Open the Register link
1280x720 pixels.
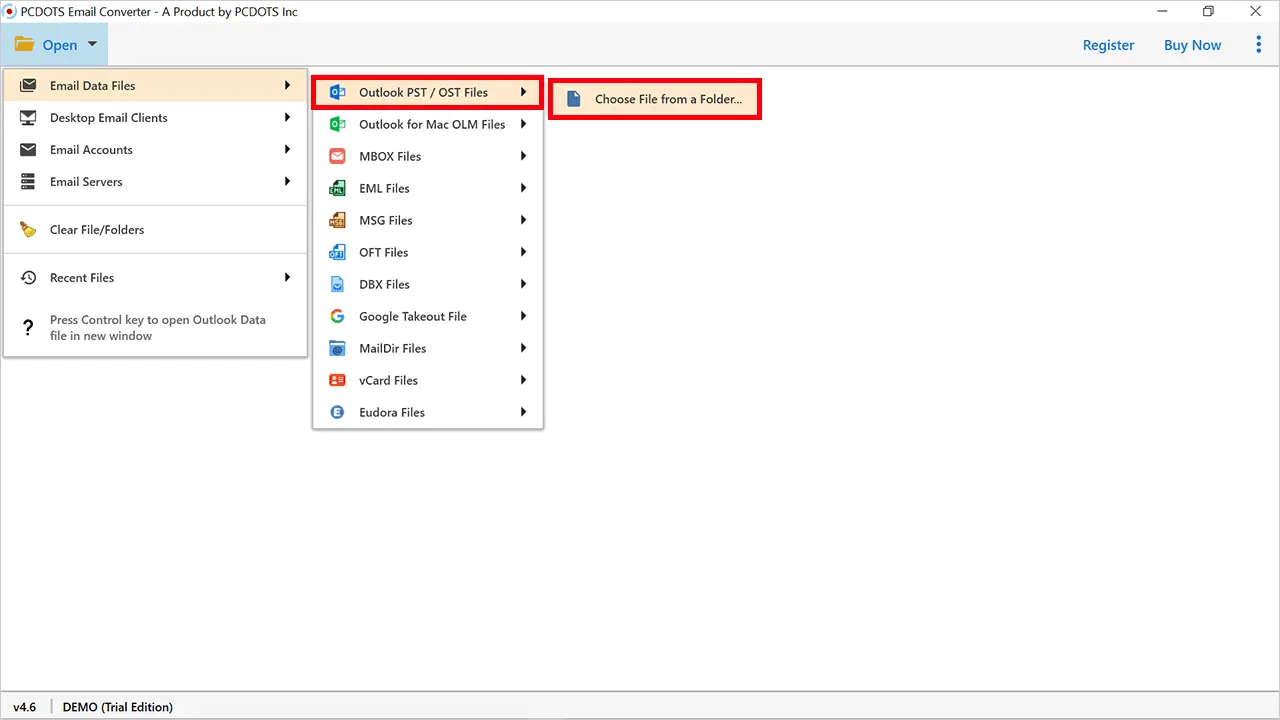[x=1108, y=45]
